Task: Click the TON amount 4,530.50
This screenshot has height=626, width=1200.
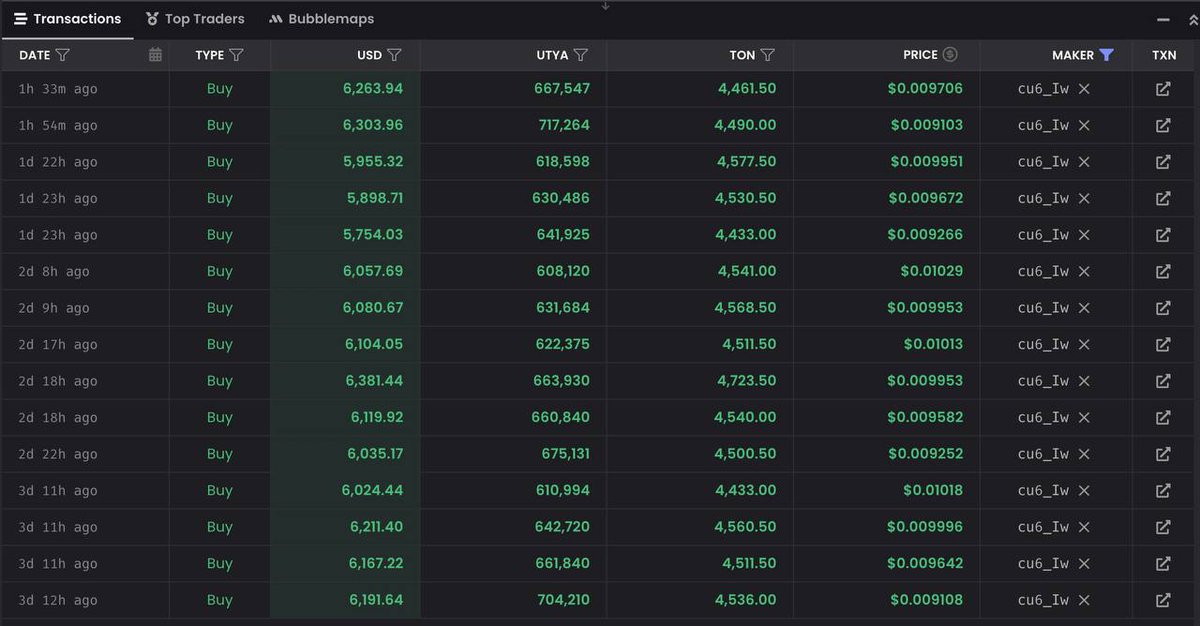Action: coord(745,198)
